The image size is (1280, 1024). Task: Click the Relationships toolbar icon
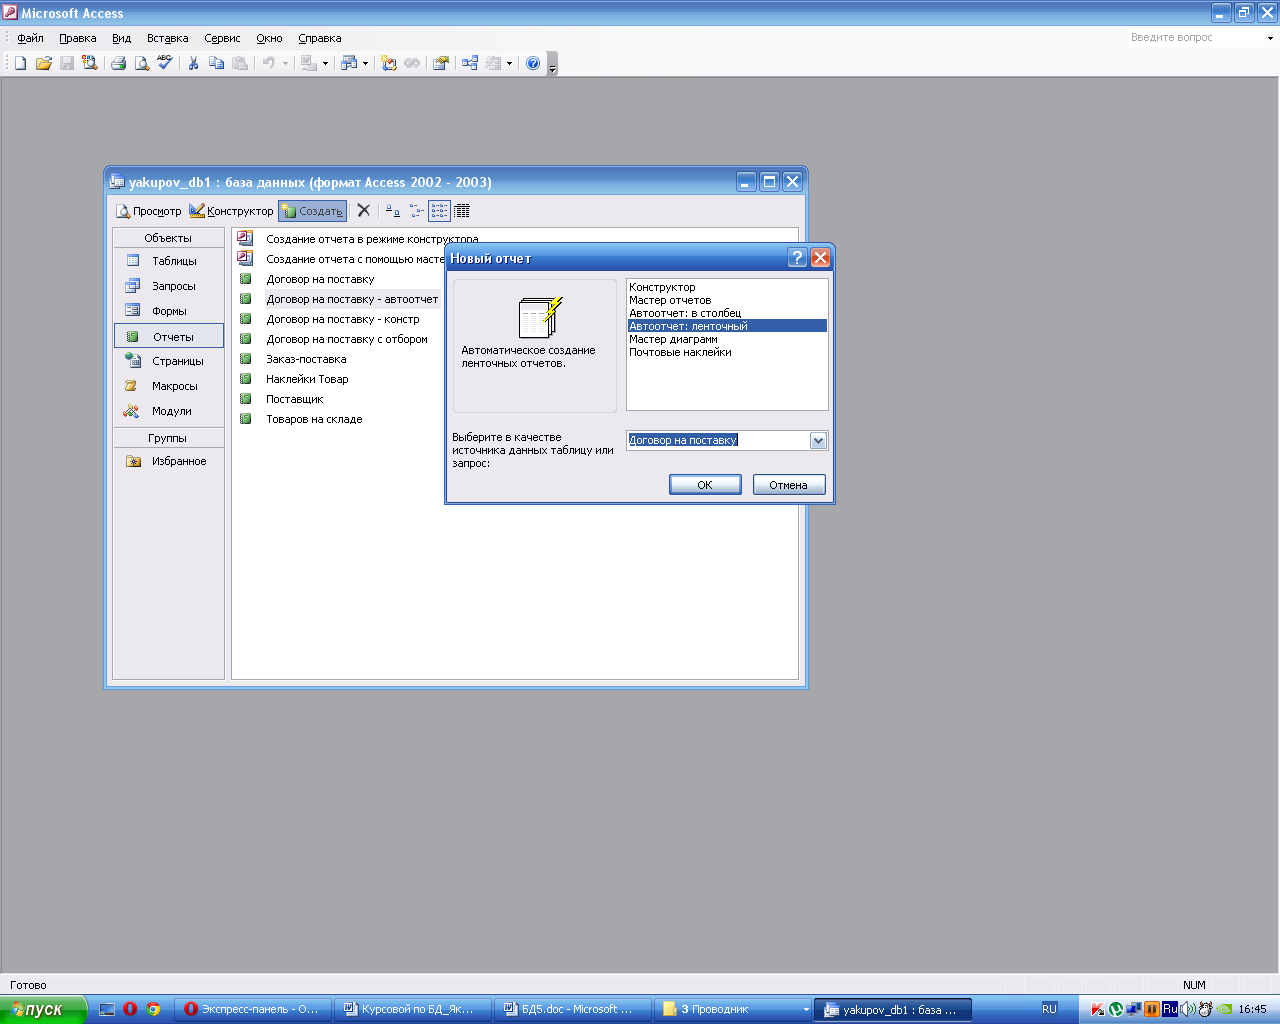click(x=470, y=63)
